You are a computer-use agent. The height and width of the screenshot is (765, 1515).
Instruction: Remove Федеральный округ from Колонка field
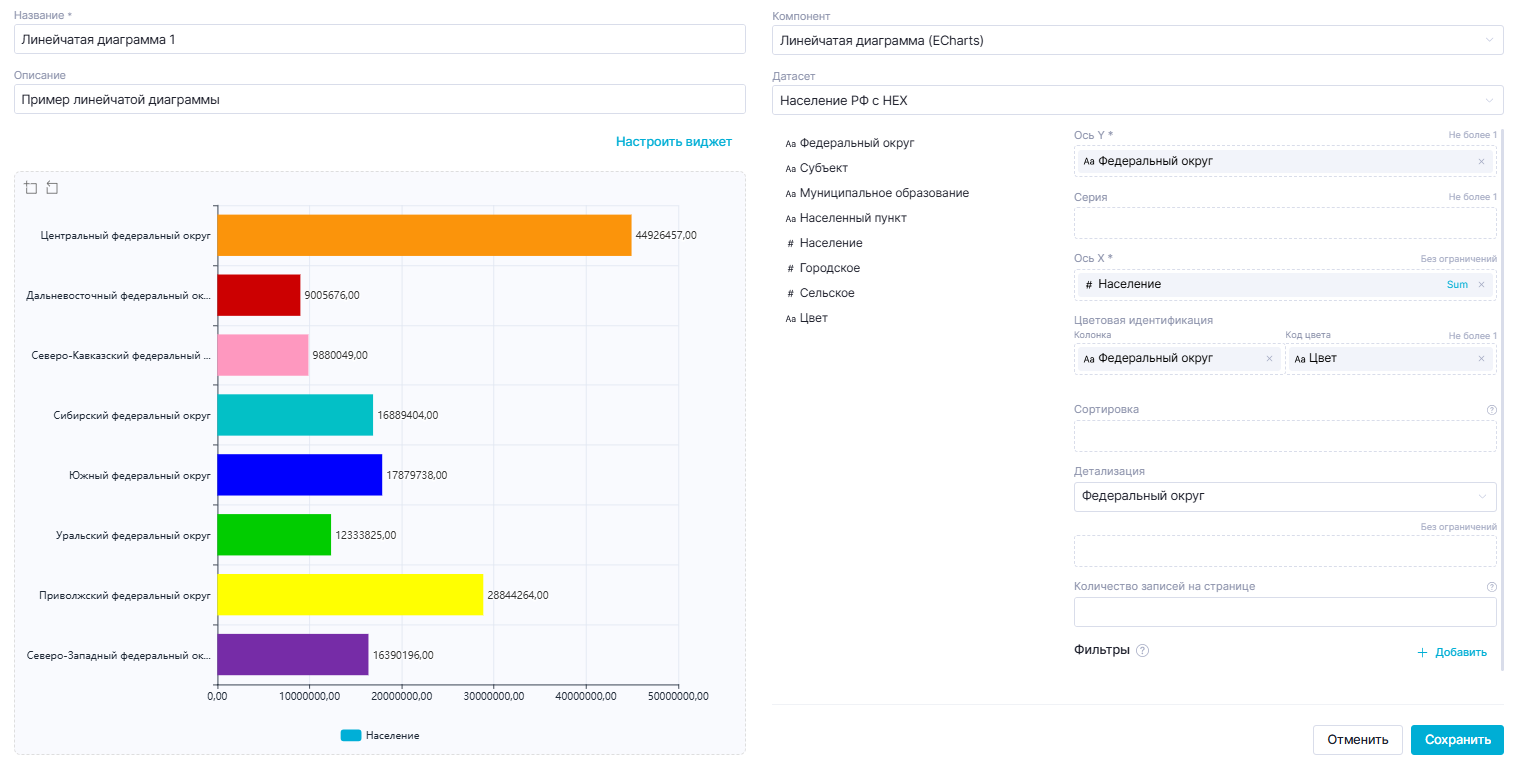click(x=1269, y=359)
